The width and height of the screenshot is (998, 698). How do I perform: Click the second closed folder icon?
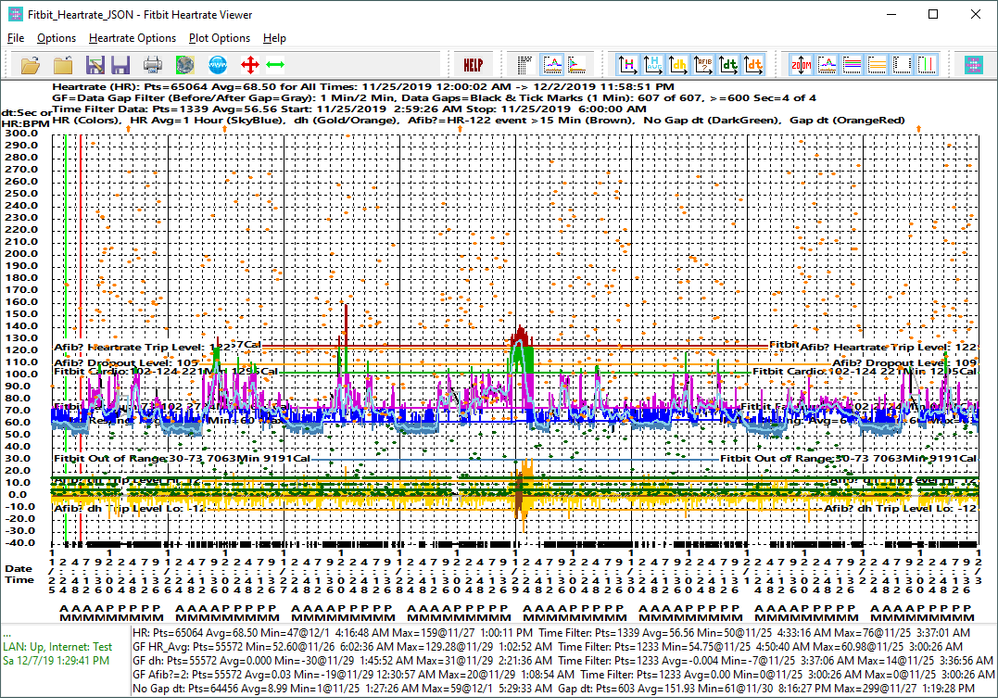tap(62, 65)
